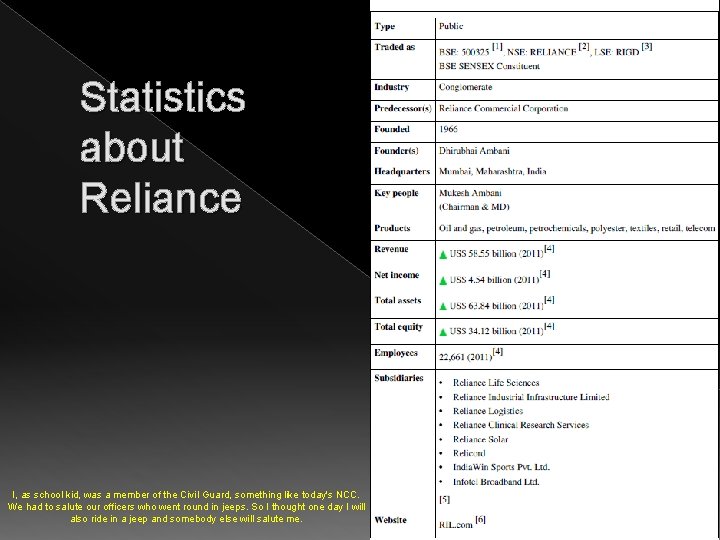This screenshot has width=720, height=540.
Task: Click the 'Traded as' row label
Action: (394, 47)
